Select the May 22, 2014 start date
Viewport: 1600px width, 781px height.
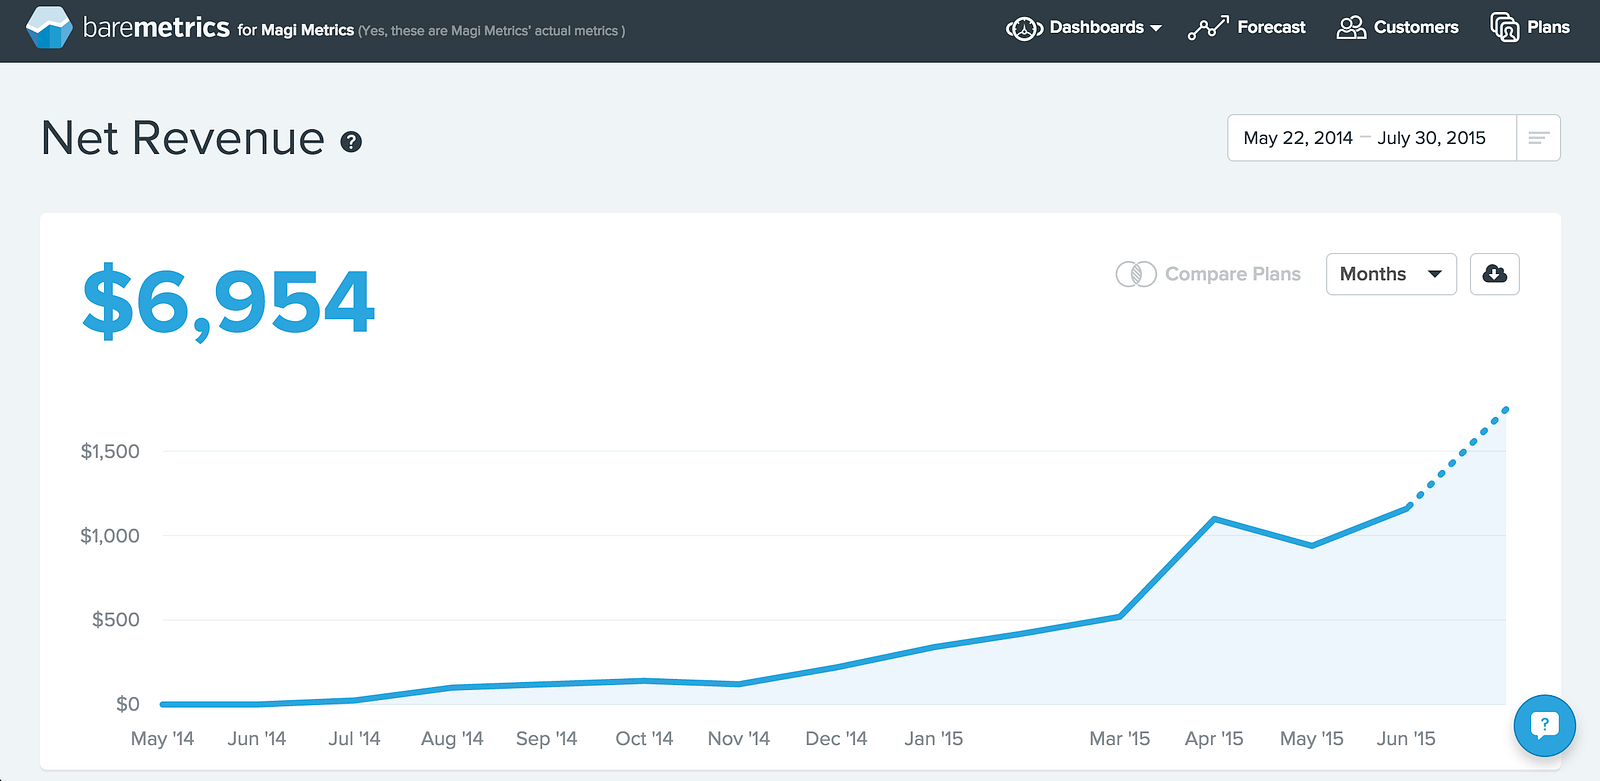tap(1297, 138)
